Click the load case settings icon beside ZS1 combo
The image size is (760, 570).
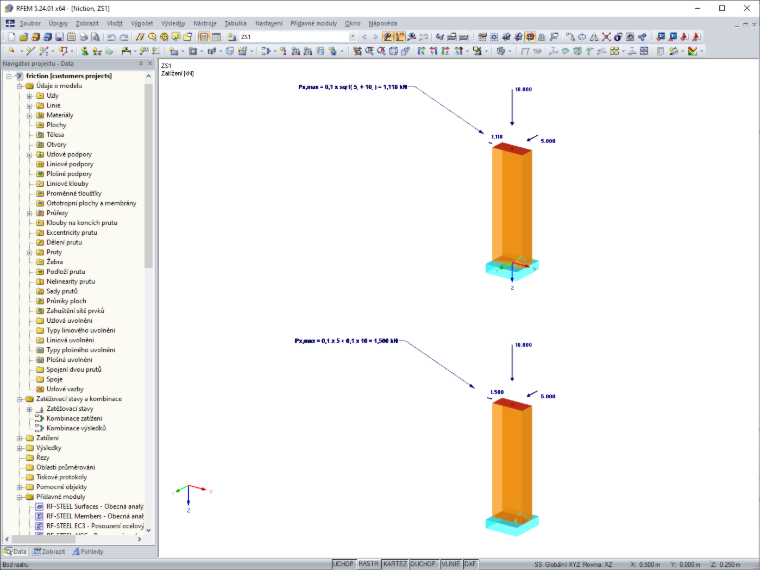pyautogui.click(x=232, y=37)
